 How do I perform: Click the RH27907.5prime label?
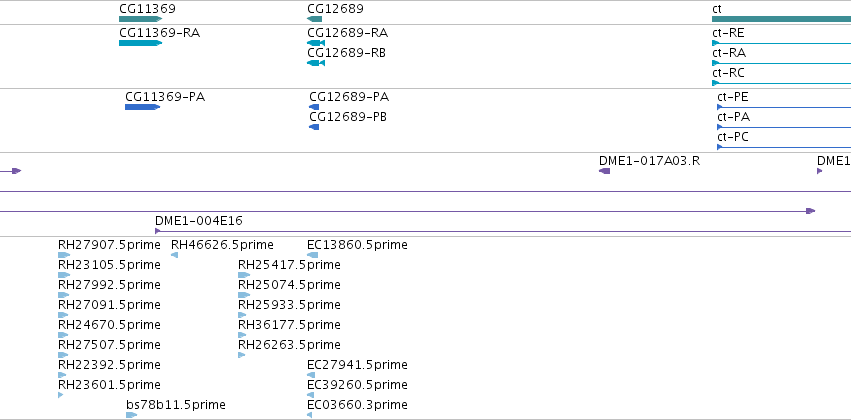tap(109, 245)
